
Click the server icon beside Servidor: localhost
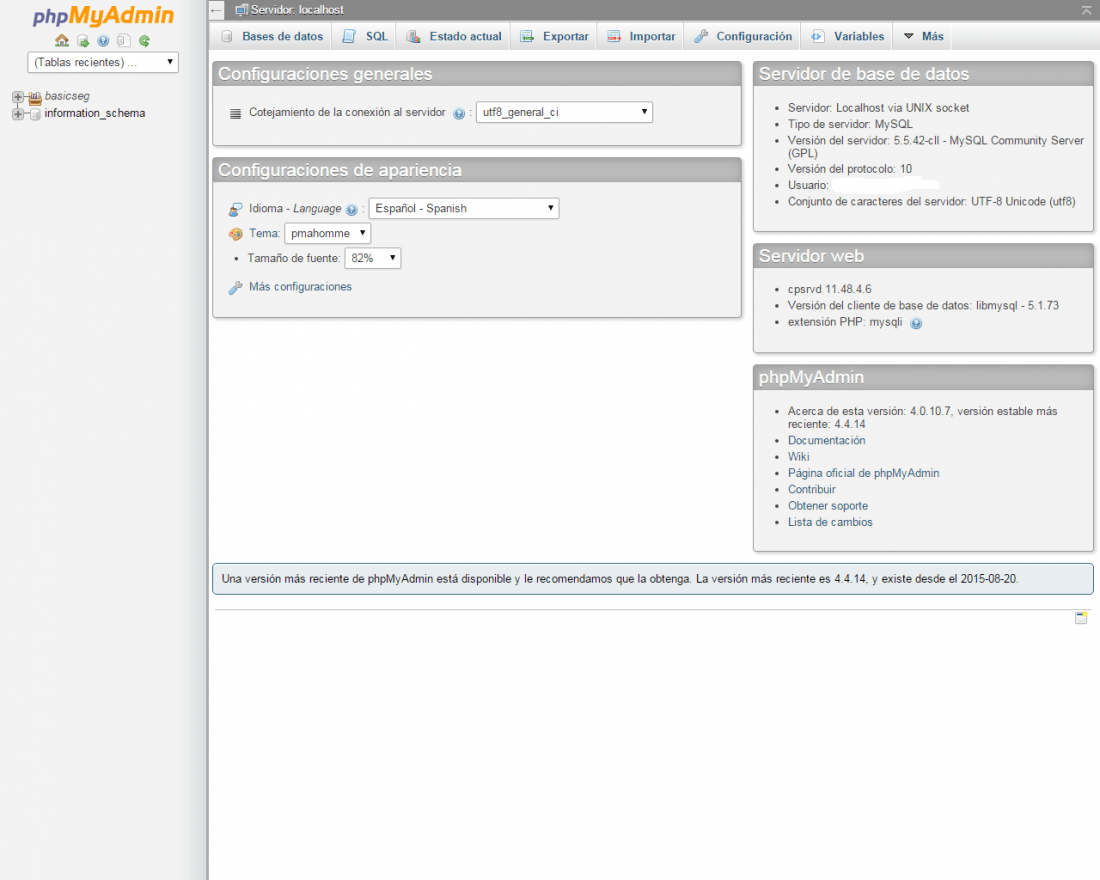coord(241,10)
